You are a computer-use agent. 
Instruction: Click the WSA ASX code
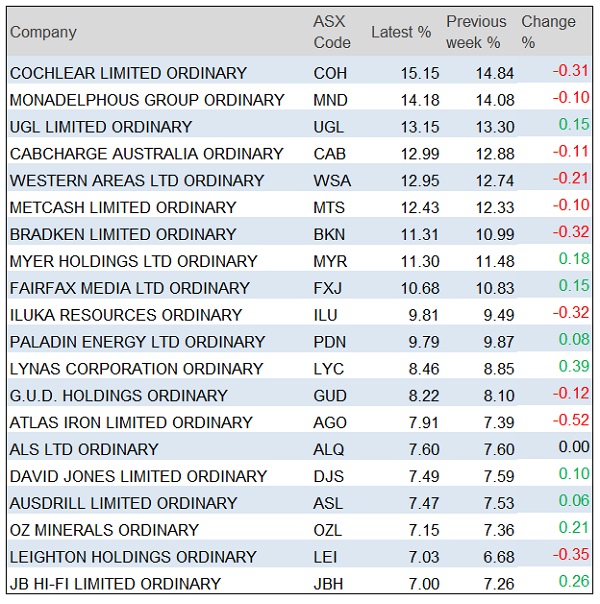pos(331,181)
